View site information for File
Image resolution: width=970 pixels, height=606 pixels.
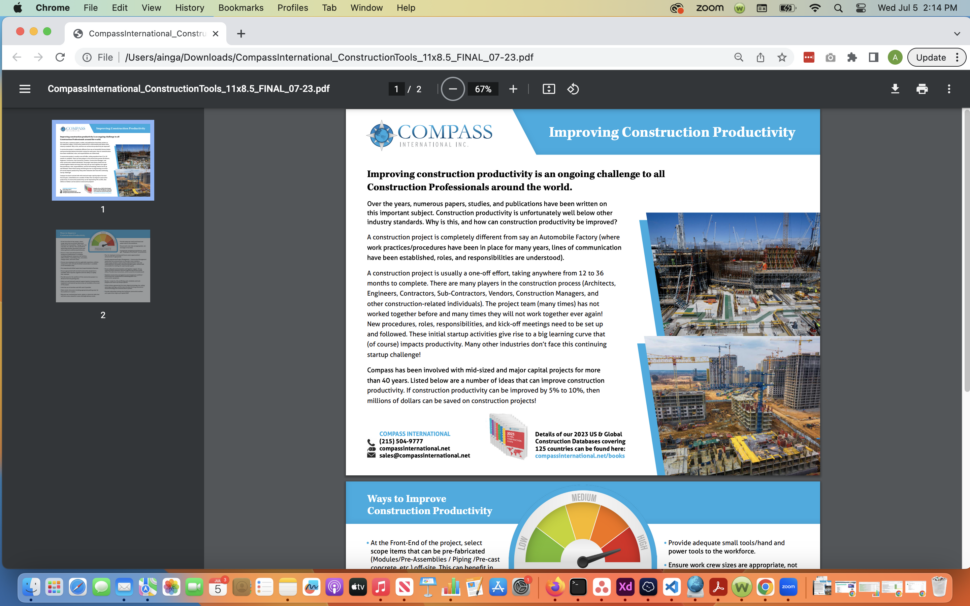pos(98,58)
